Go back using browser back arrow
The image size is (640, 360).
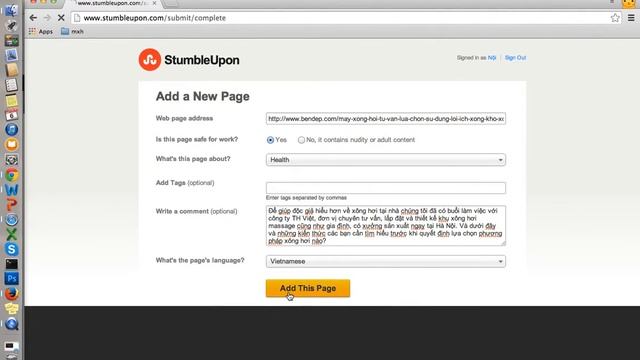(33, 18)
